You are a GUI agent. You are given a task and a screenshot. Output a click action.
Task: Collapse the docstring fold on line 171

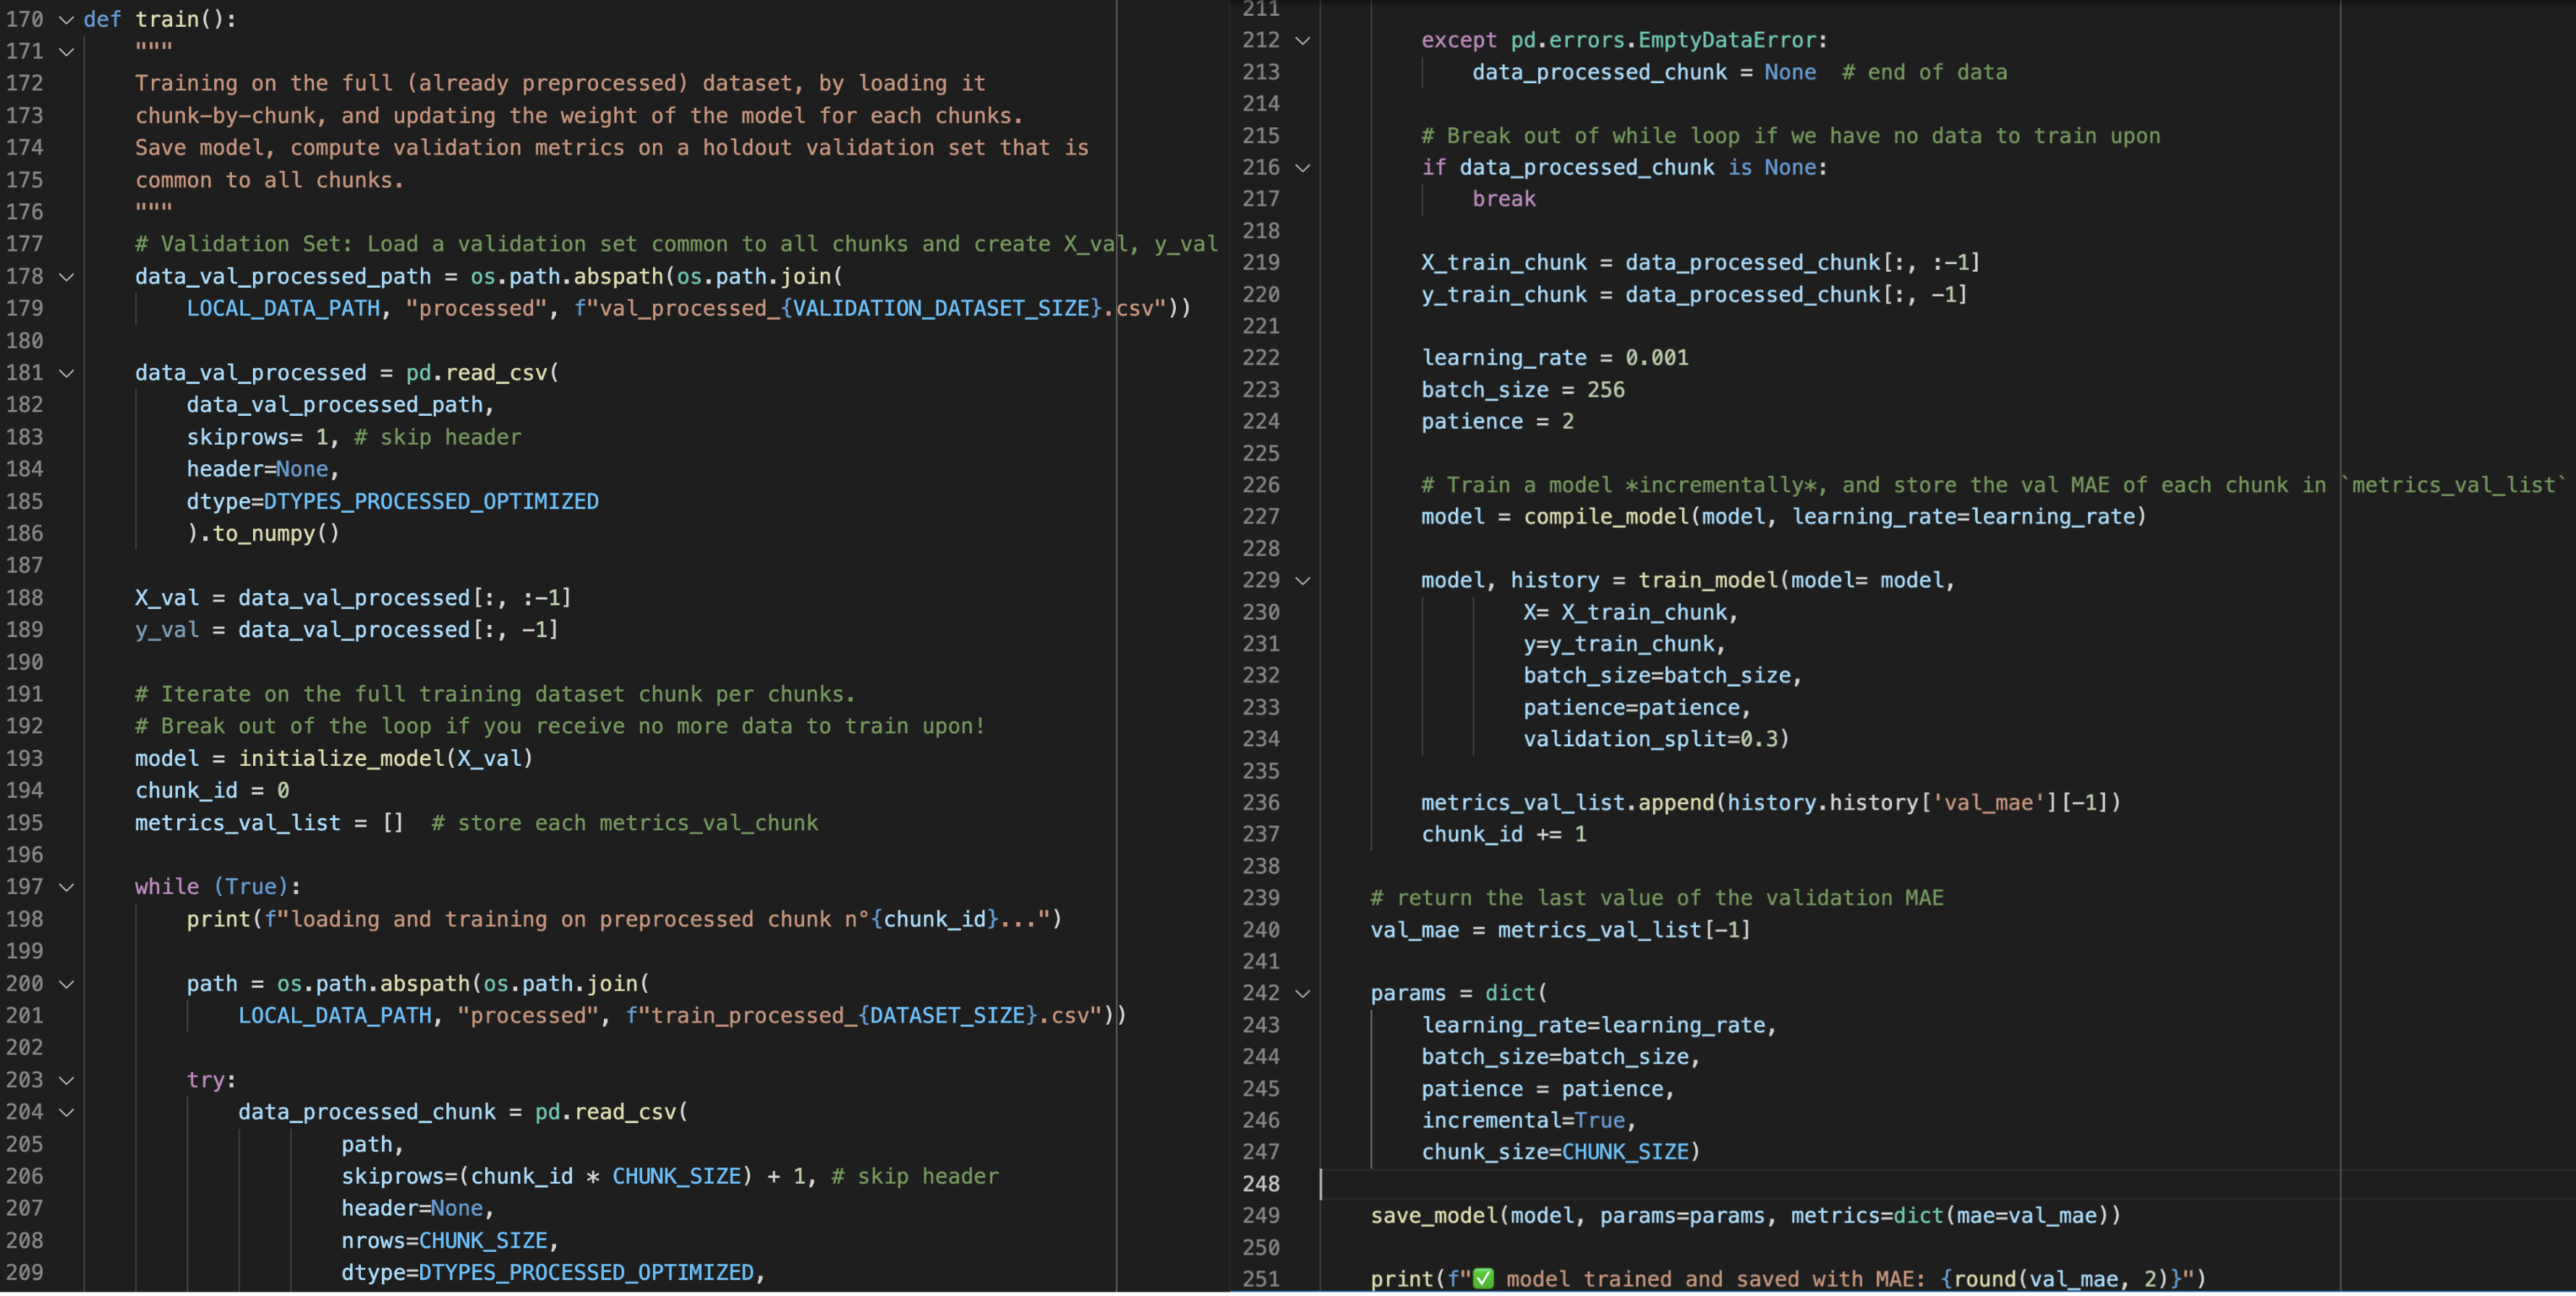coord(66,51)
